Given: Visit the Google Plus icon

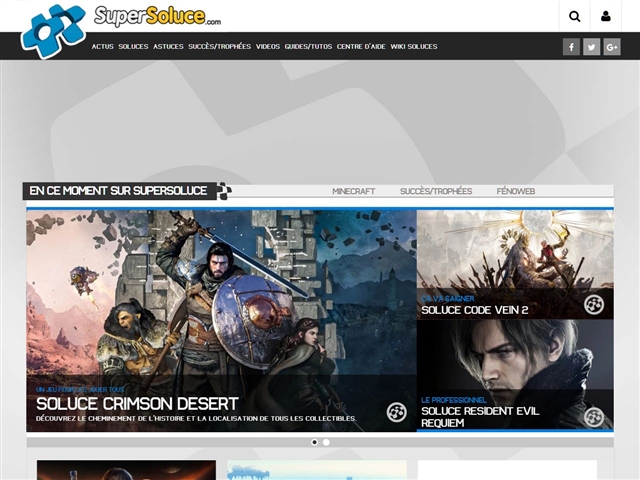Looking at the screenshot, I should pyautogui.click(x=612, y=47).
